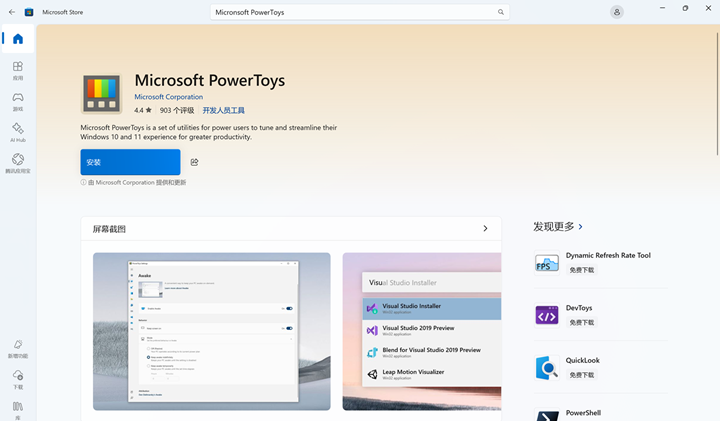This screenshot has height=421, width=720.
Task: Click the DevToys title
Action: pyautogui.click(x=579, y=308)
